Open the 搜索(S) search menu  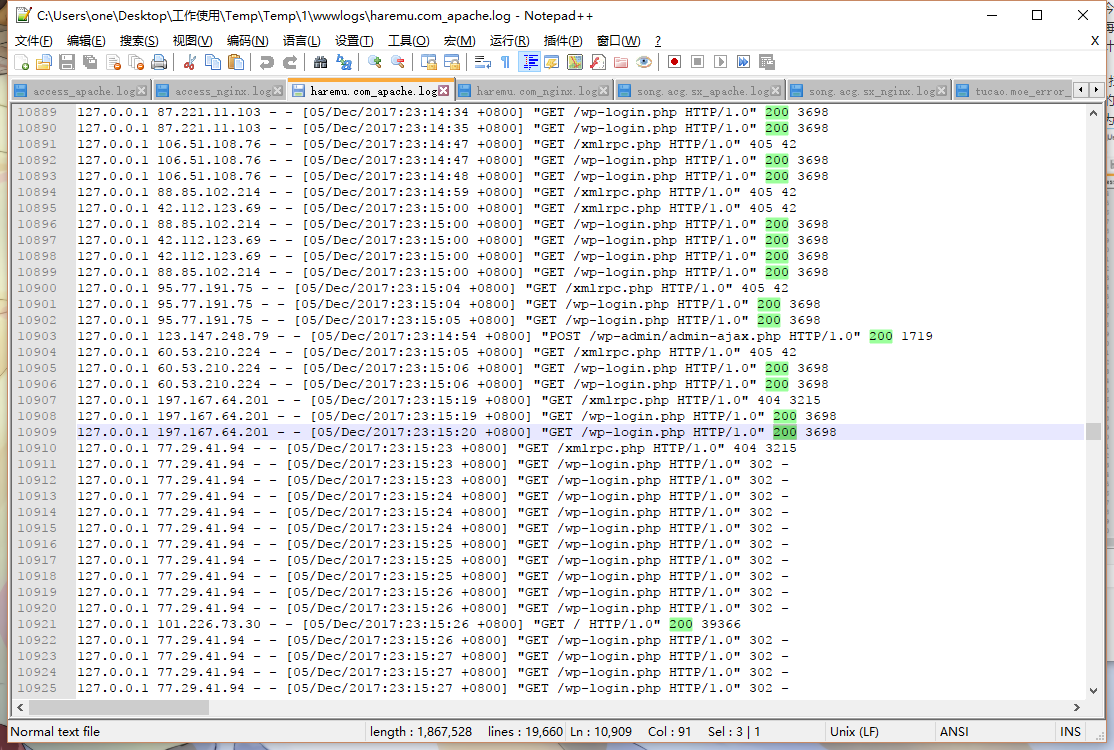[139, 41]
